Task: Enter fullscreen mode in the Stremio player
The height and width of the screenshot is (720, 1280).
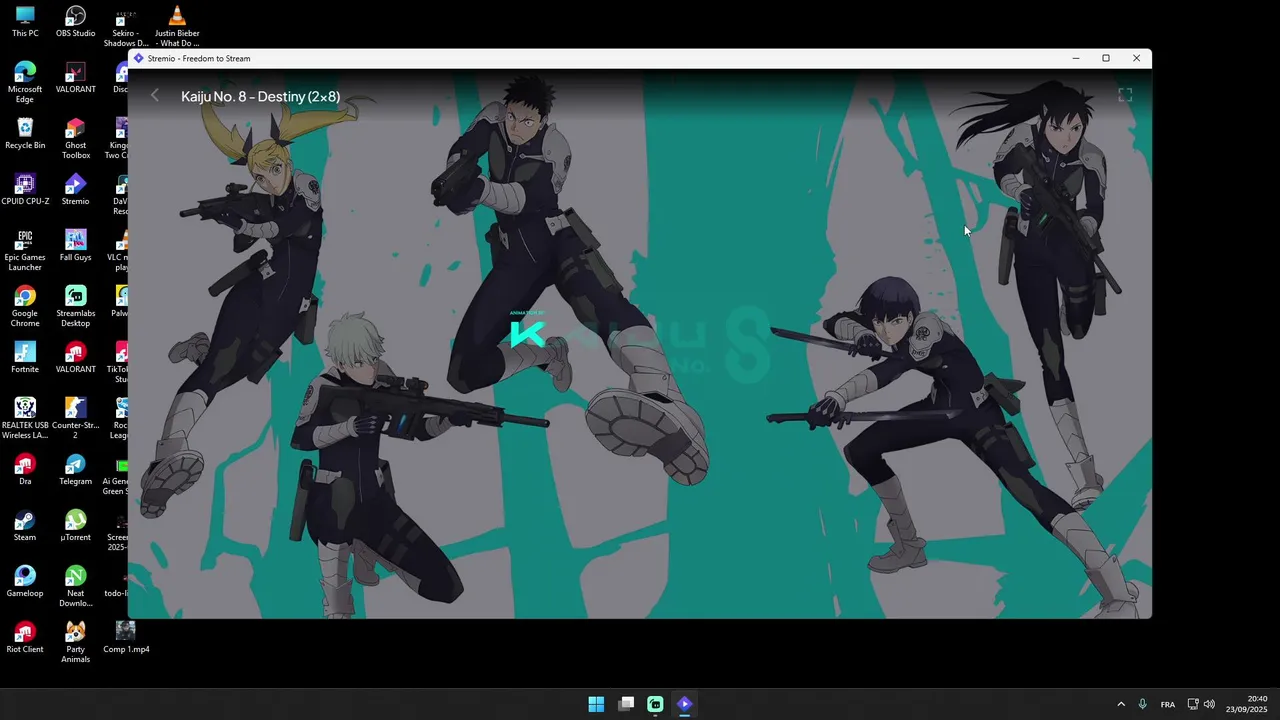Action: click(1125, 95)
